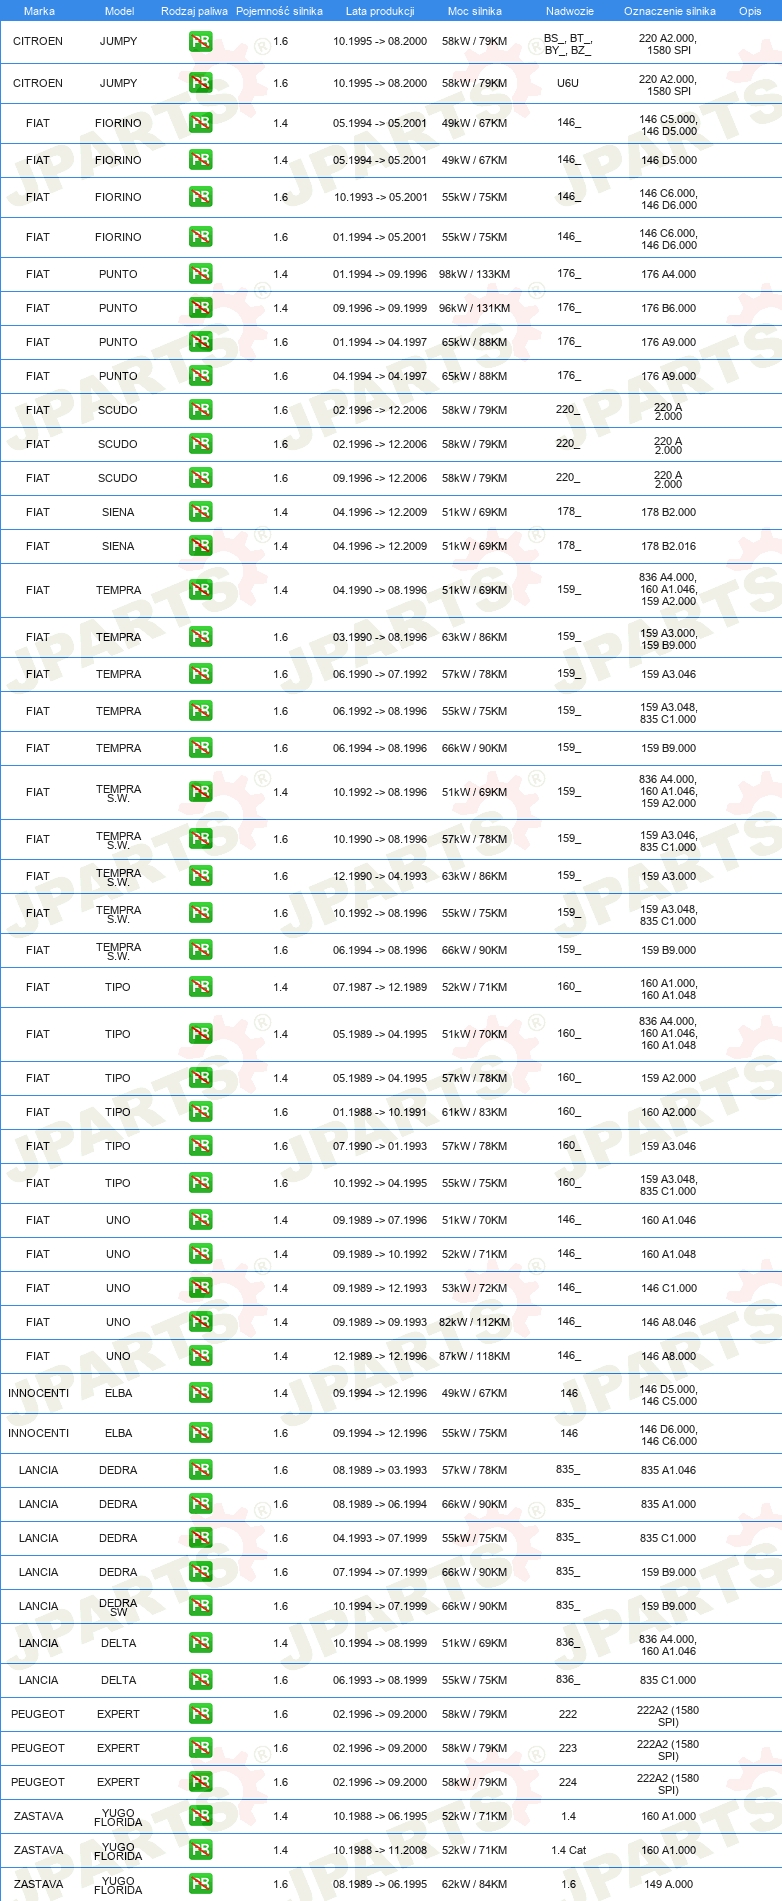Click fuel icon in CITROEN JUMPY U6U row

coord(200,83)
